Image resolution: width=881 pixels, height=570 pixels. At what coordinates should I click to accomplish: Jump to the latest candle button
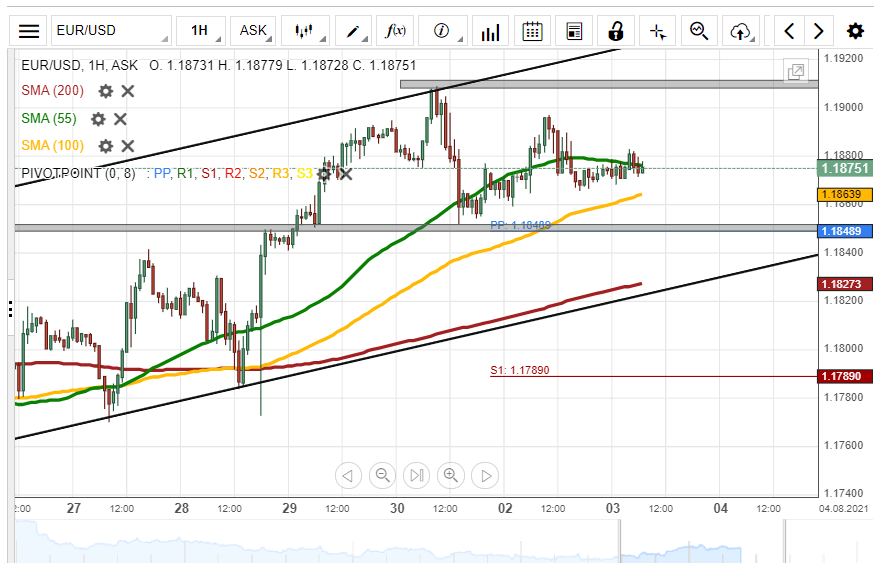[416, 476]
